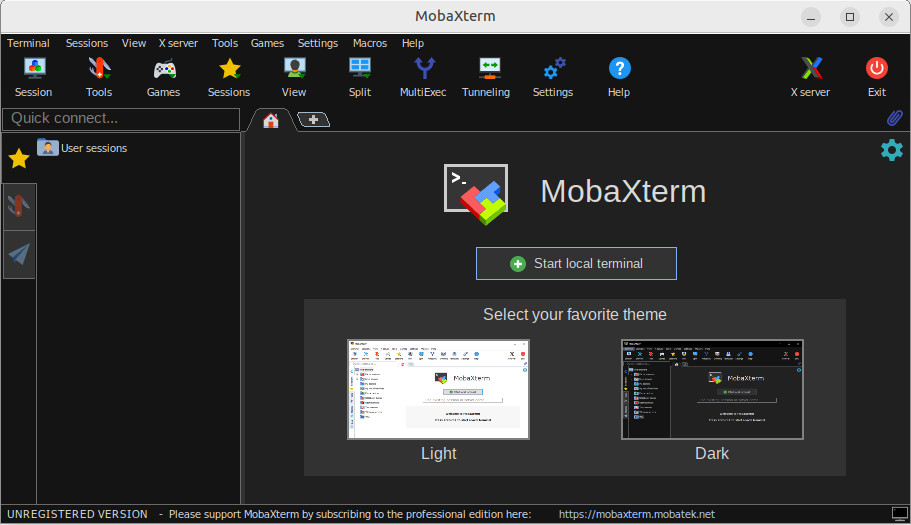Open the teal gear settings icon
This screenshot has height=525, width=911.
coord(892,150)
